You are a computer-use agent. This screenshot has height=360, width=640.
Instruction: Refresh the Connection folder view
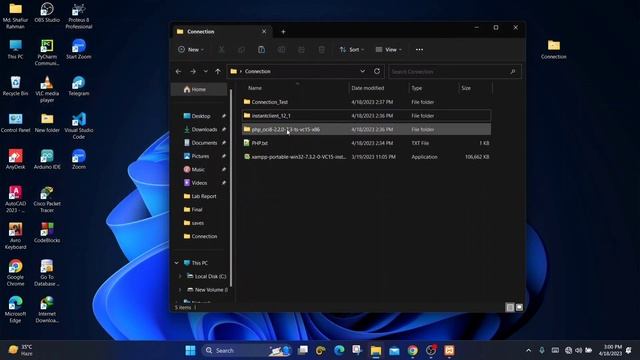[377, 71]
